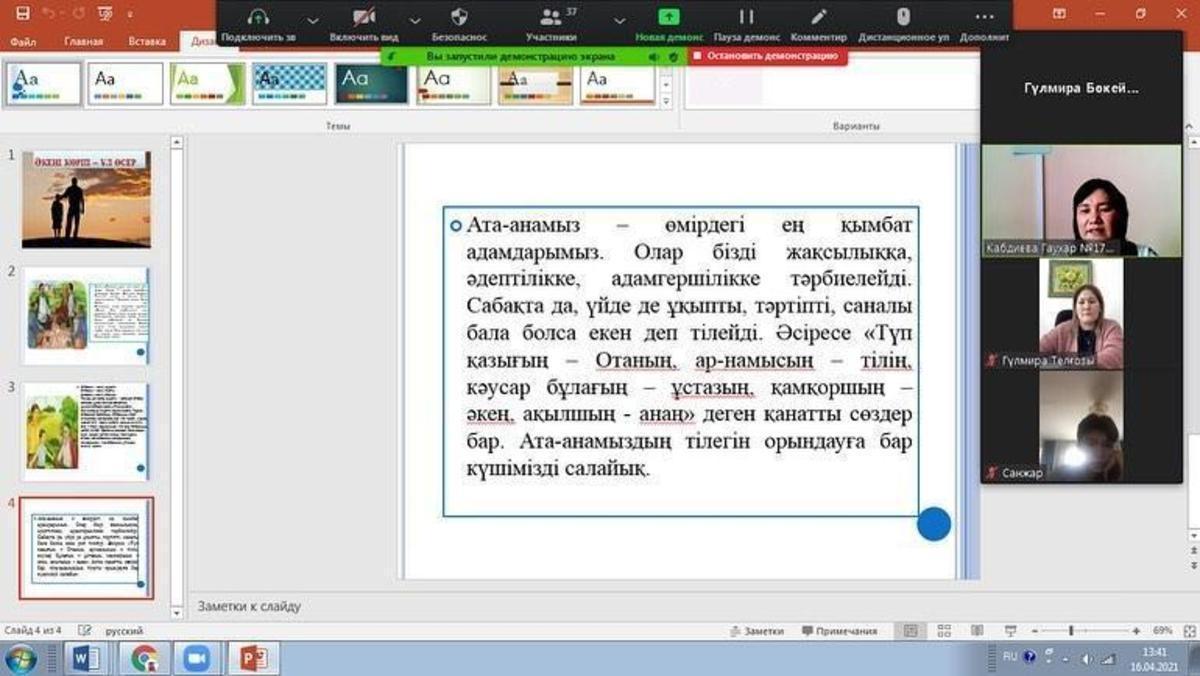
Task: Switch to slide sorter view
Action: (938, 631)
